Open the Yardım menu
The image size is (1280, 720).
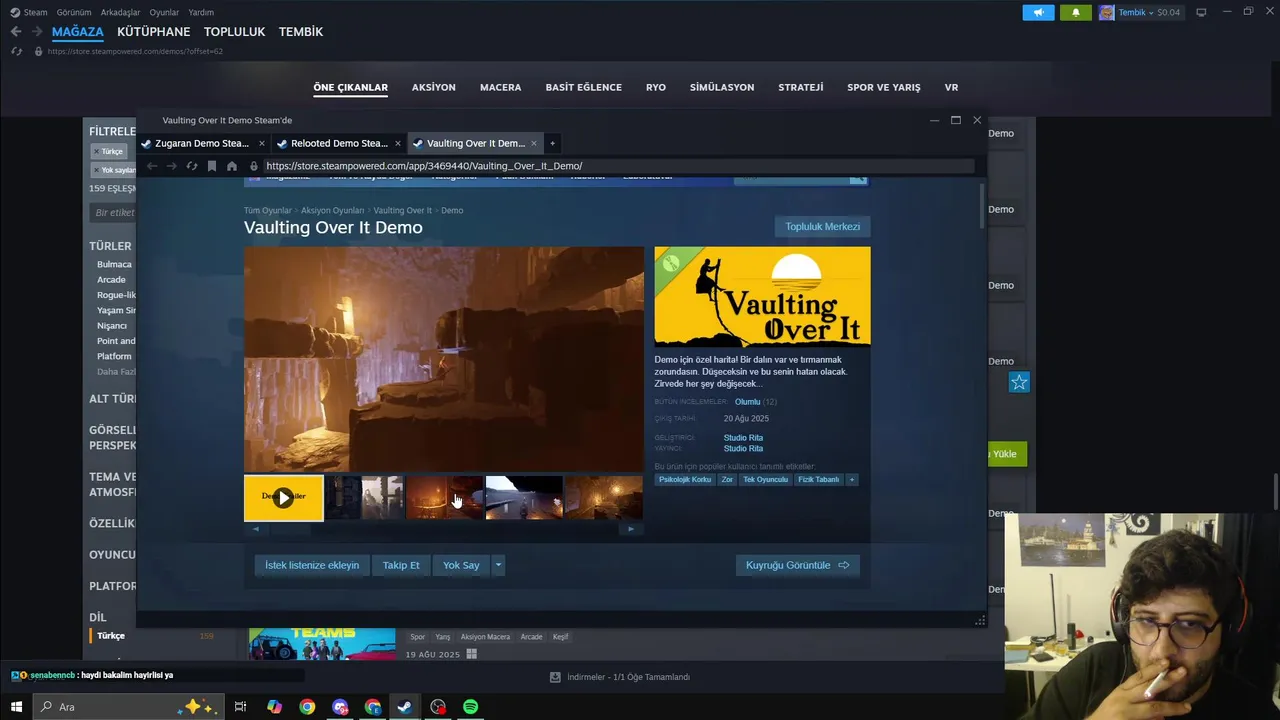pyautogui.click(x=201, y=12)
